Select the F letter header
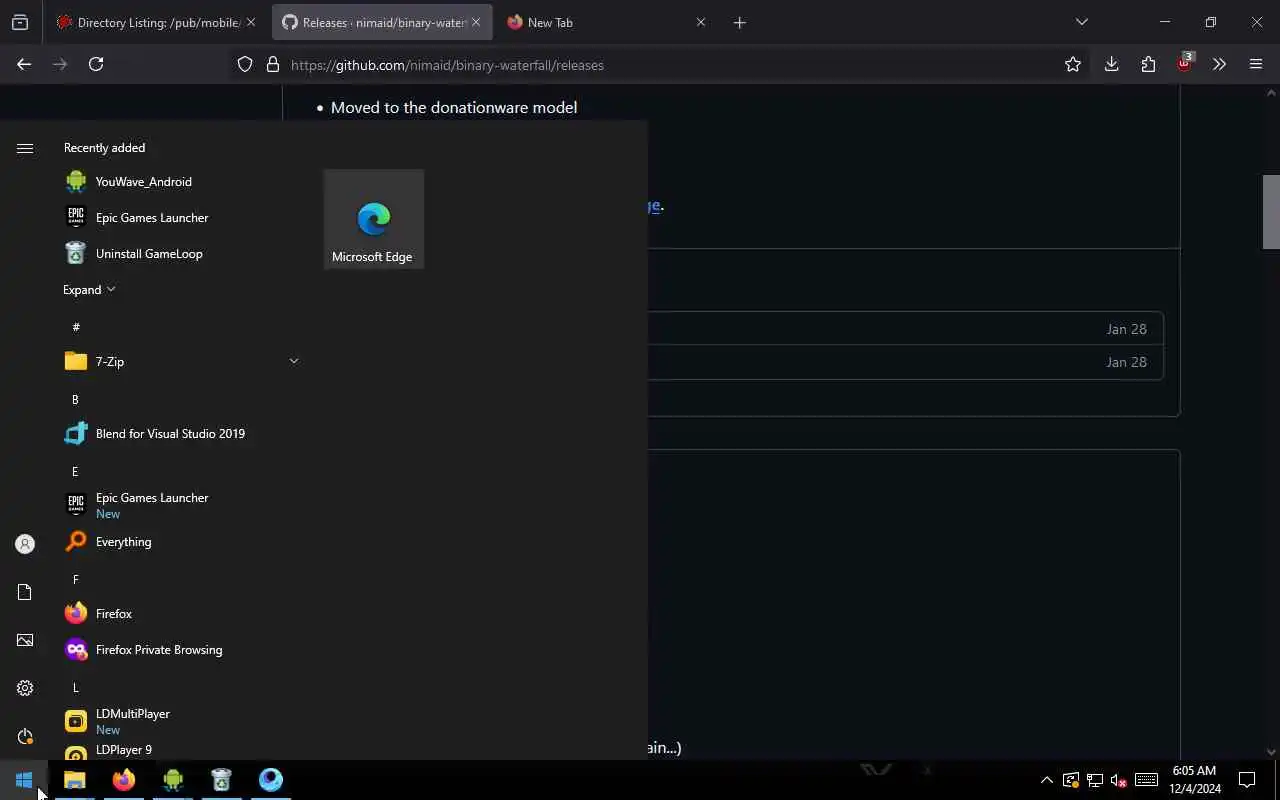1280x800 pixels. click(x=75, y=579)
